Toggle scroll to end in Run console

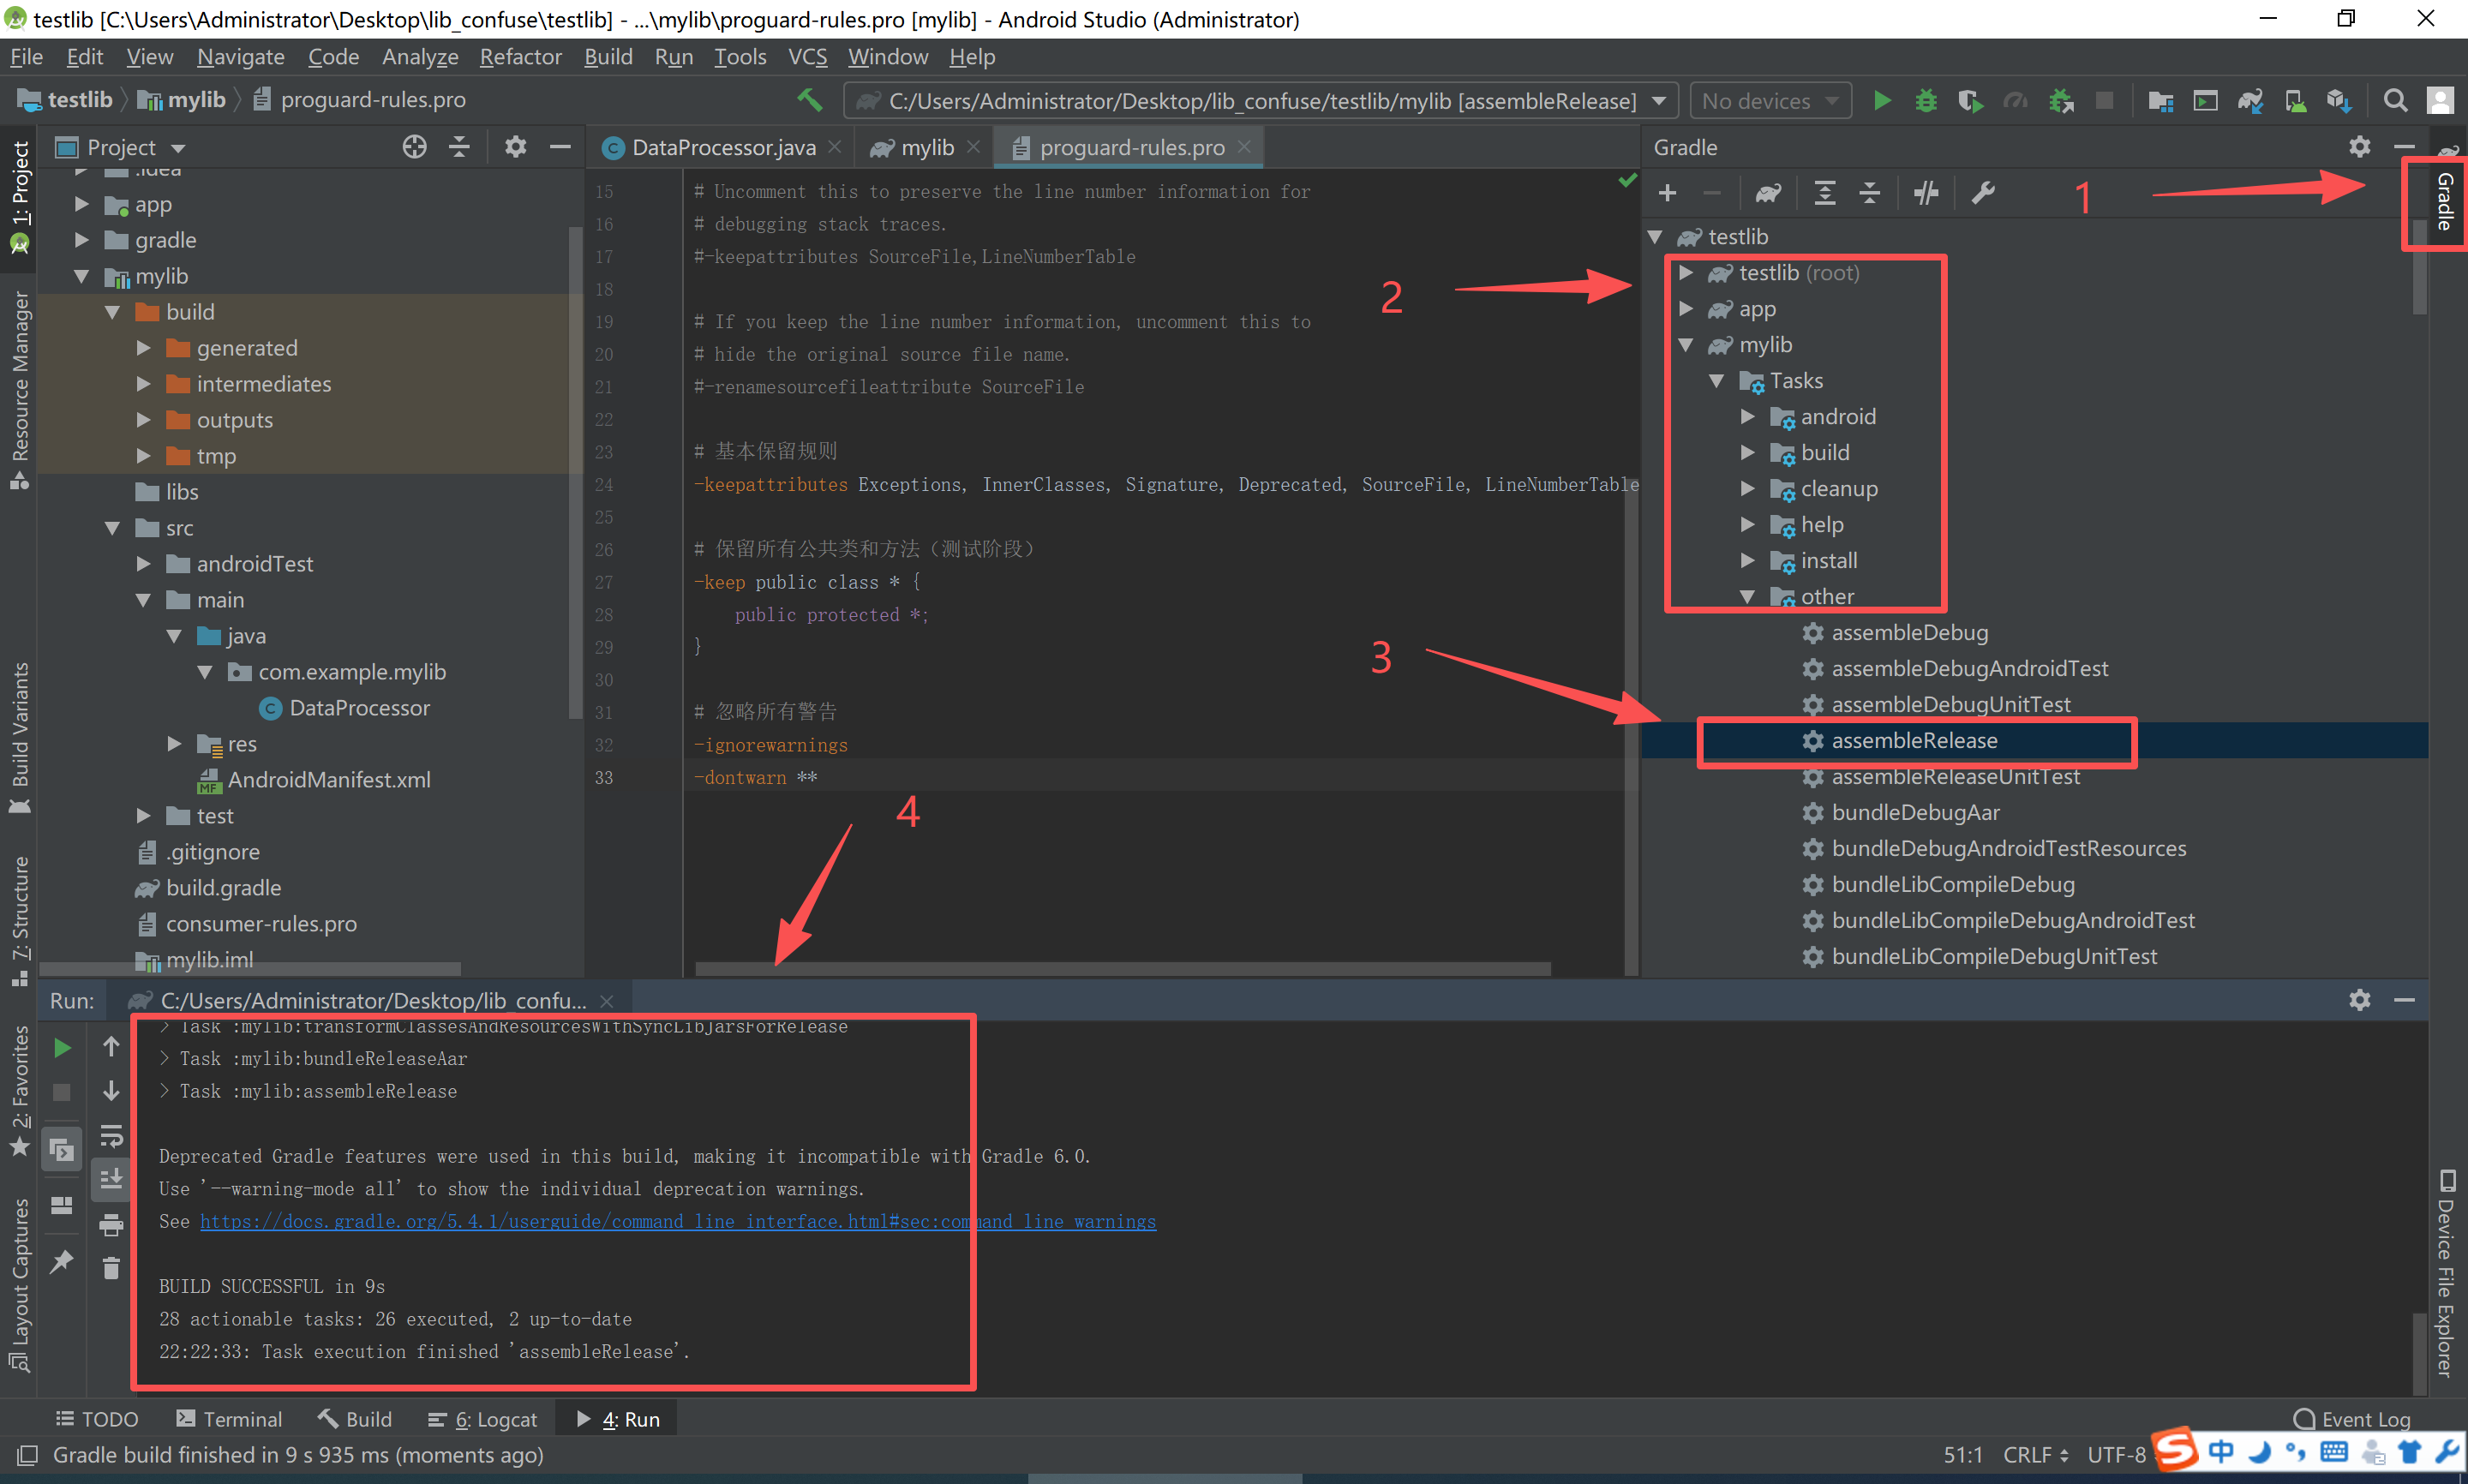pos(111,1180)
